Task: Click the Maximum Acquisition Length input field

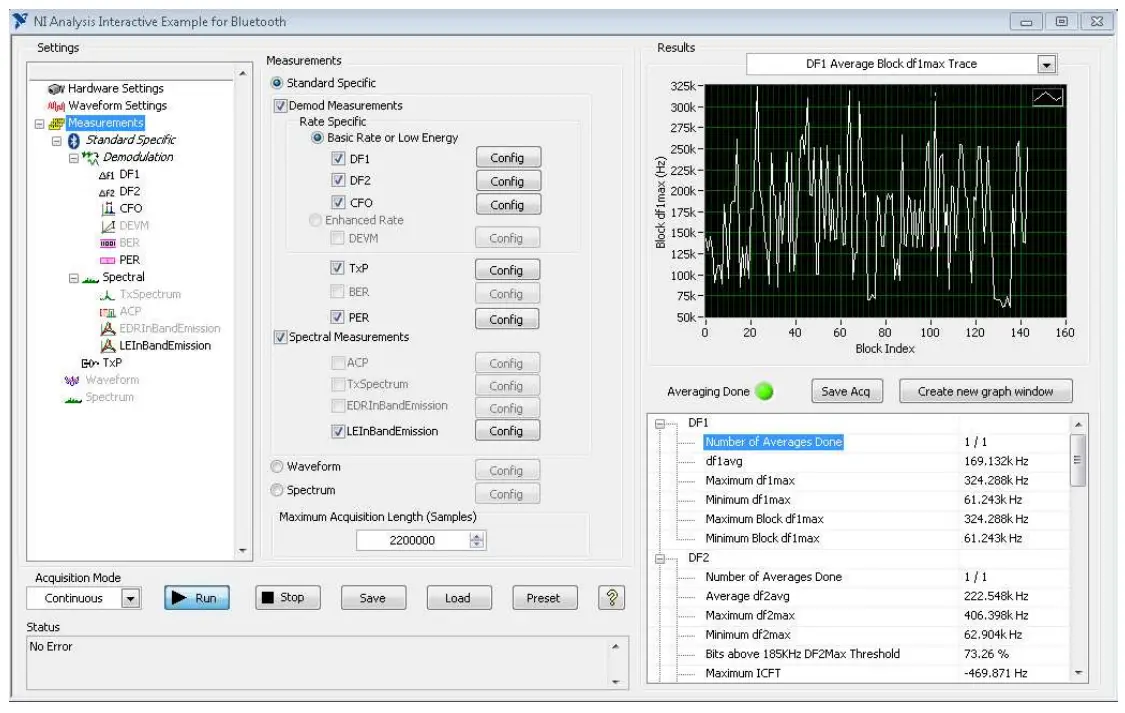Action: click(412, 540)
